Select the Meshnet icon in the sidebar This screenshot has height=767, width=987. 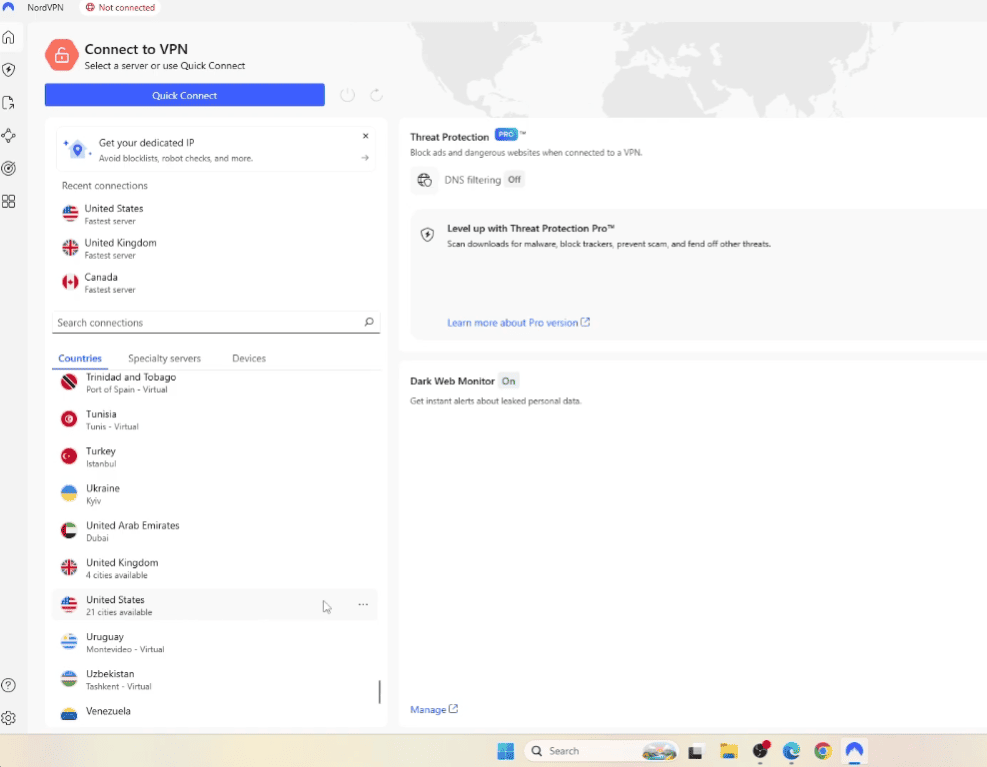(9, 133)
